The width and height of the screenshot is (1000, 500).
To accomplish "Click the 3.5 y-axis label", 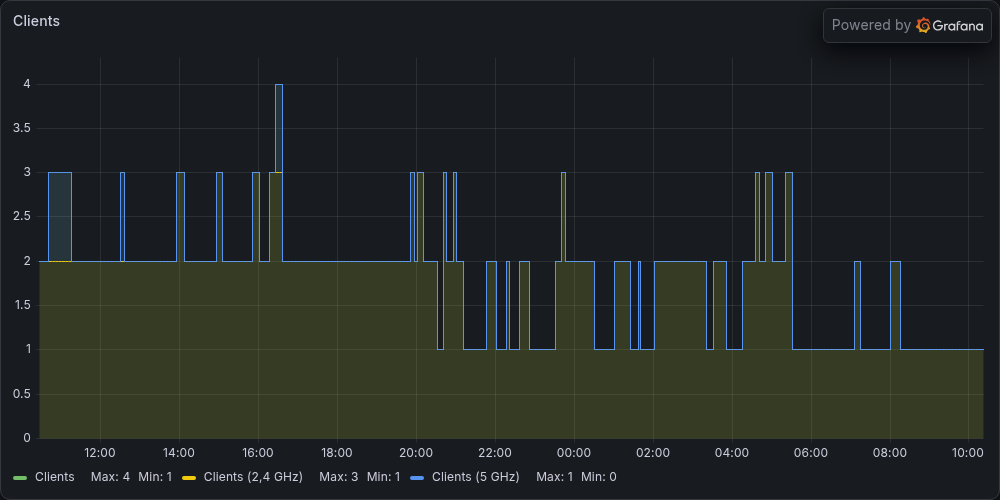I will point(22,129).
